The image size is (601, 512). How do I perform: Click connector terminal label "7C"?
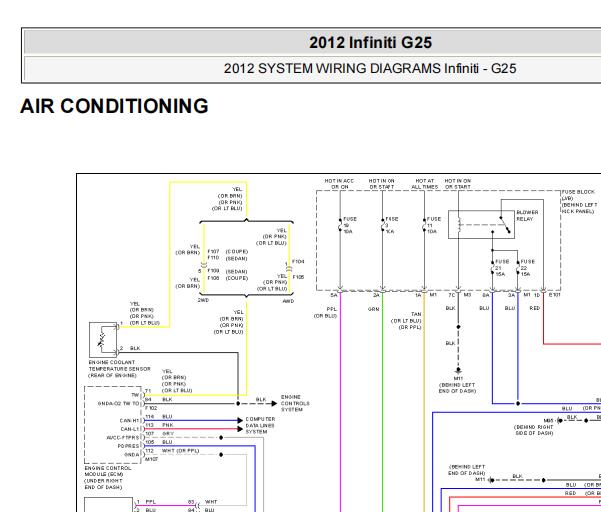point(452,295)
